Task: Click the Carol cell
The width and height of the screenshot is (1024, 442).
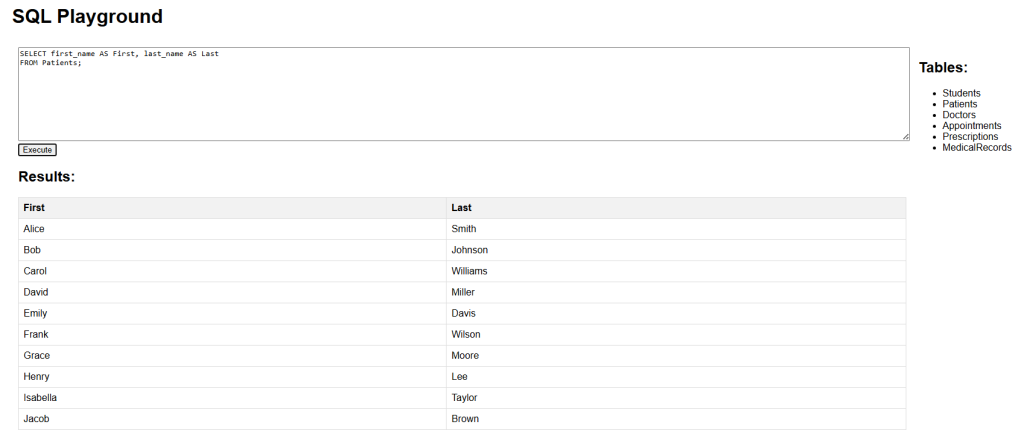Action: [x=232, y=271]
